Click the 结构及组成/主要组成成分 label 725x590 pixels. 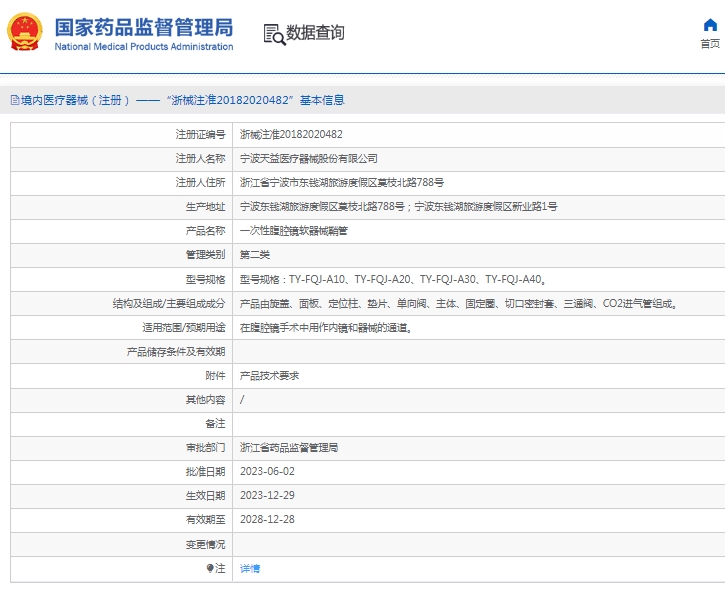[x=169, y=304]
